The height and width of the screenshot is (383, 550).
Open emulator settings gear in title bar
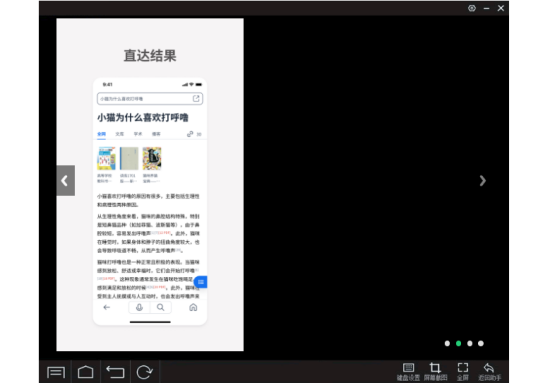[x=472, y=8]
